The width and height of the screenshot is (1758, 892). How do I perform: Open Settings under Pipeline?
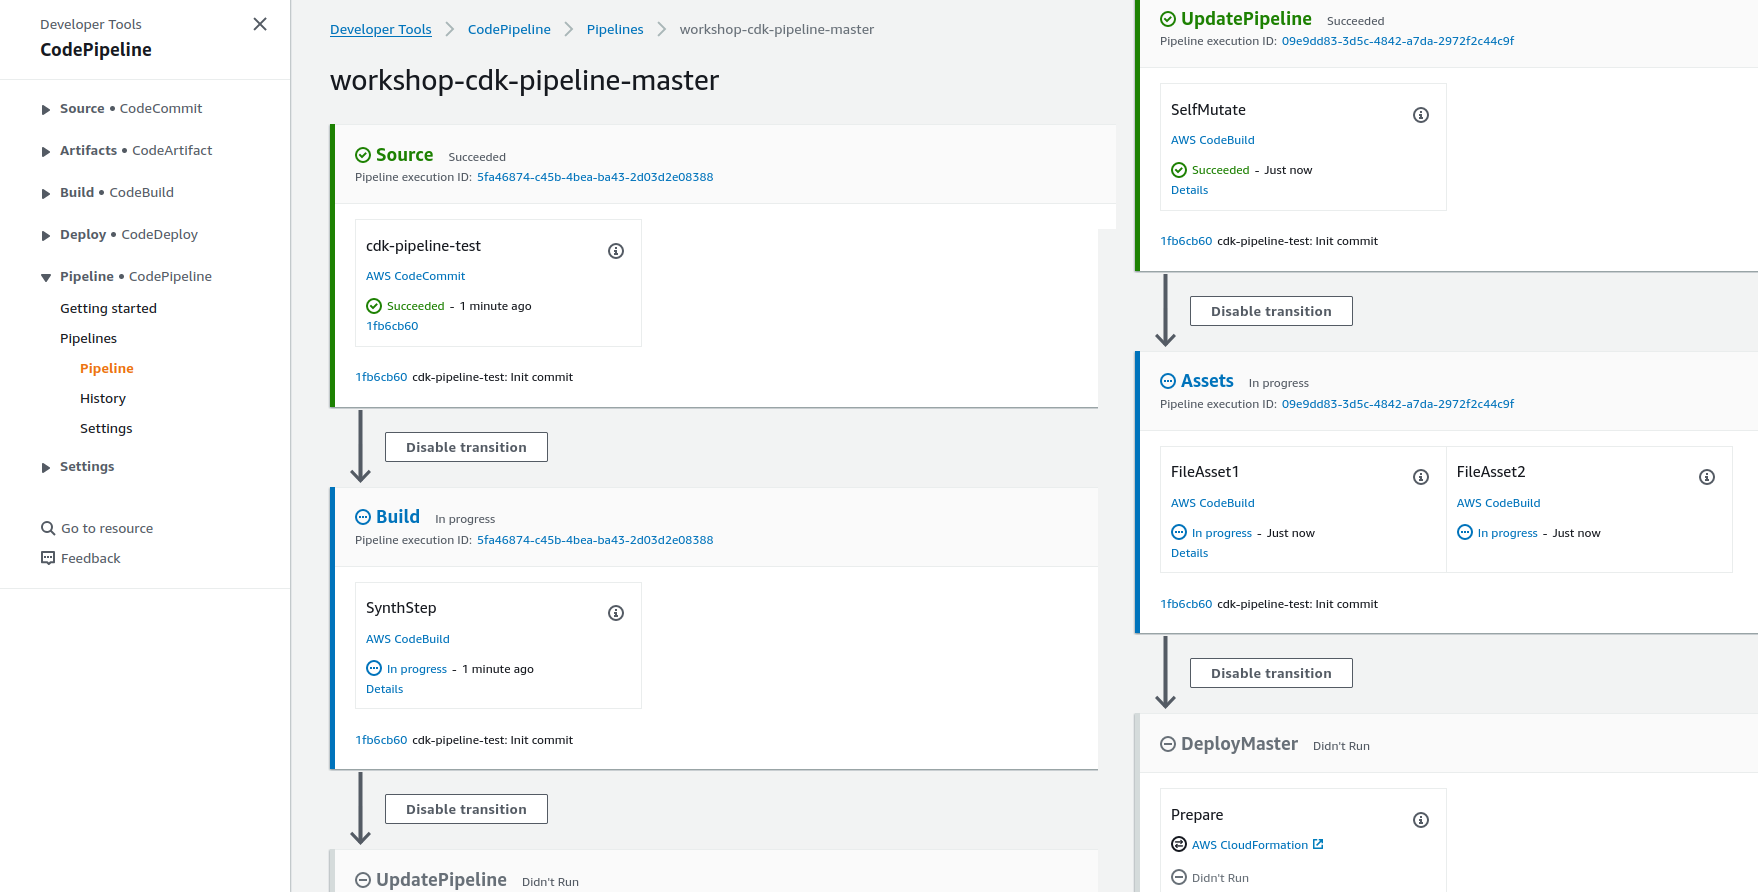coord(106,429)
